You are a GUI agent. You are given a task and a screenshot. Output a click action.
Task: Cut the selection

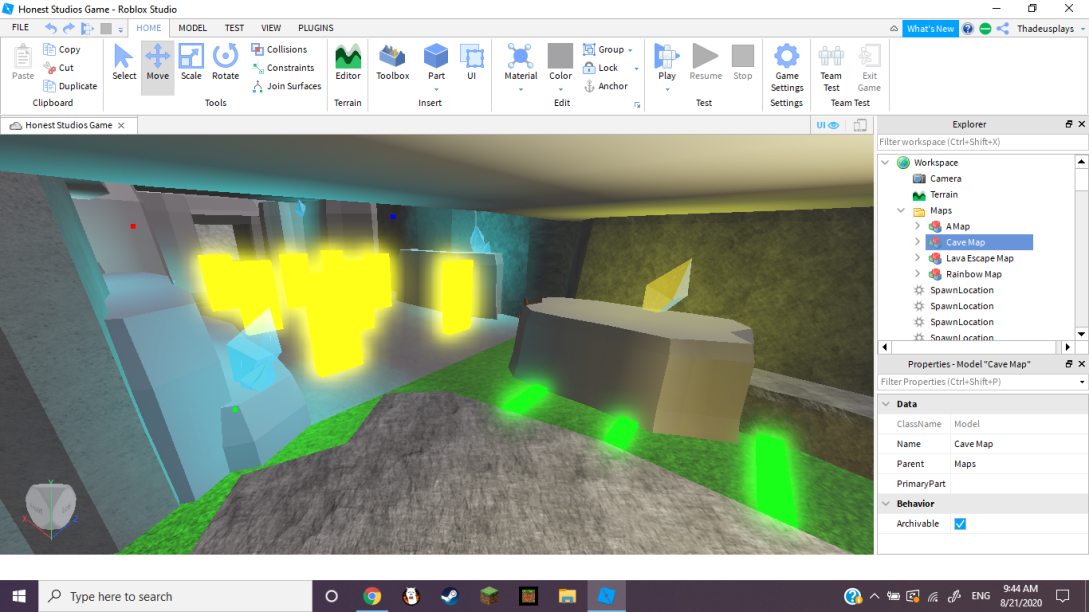[x=58, y=67]
